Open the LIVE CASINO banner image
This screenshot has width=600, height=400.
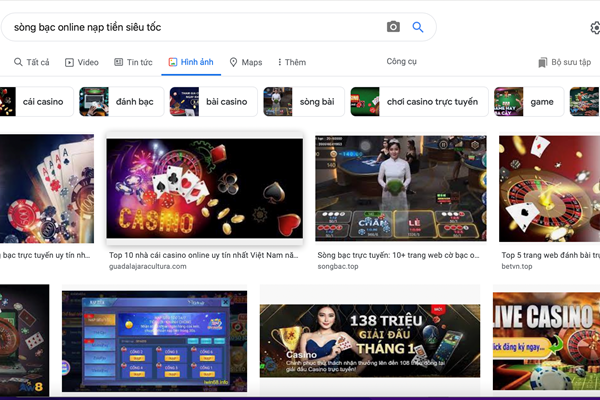point(546,341)
